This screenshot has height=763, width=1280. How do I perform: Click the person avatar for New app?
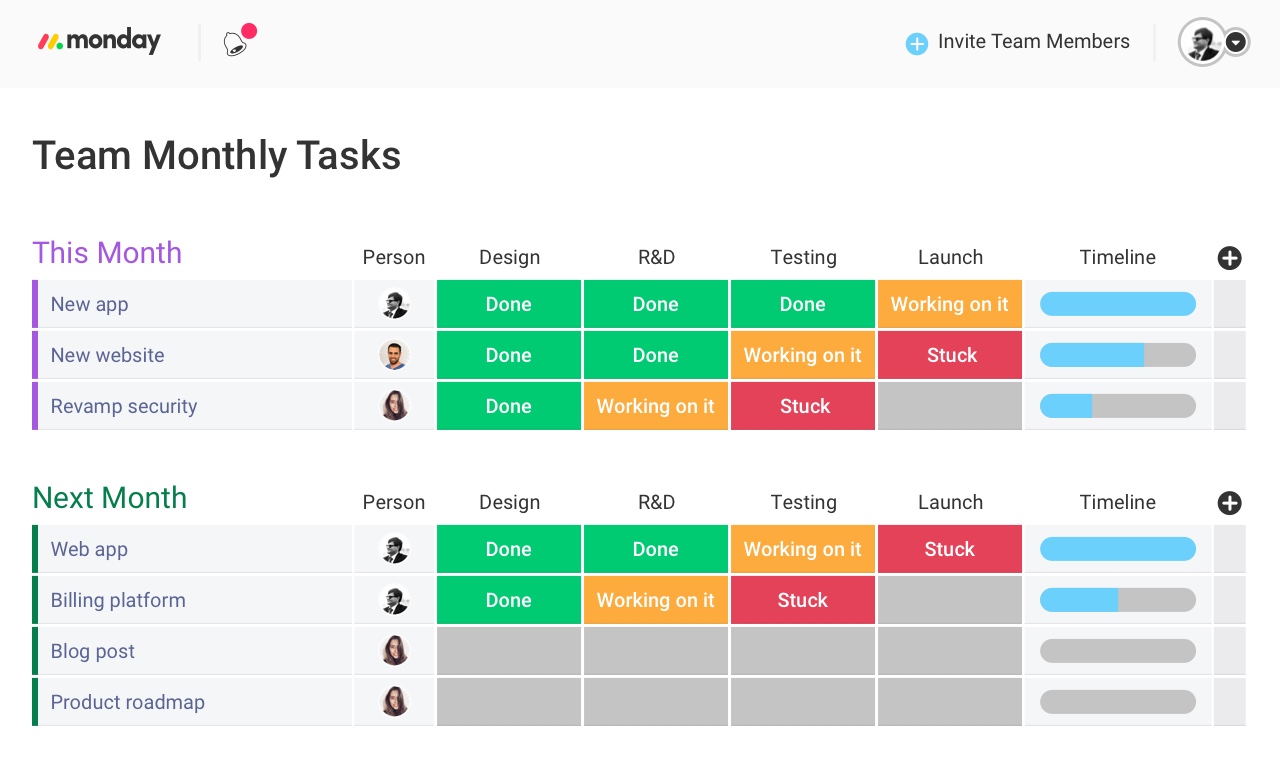394,304
